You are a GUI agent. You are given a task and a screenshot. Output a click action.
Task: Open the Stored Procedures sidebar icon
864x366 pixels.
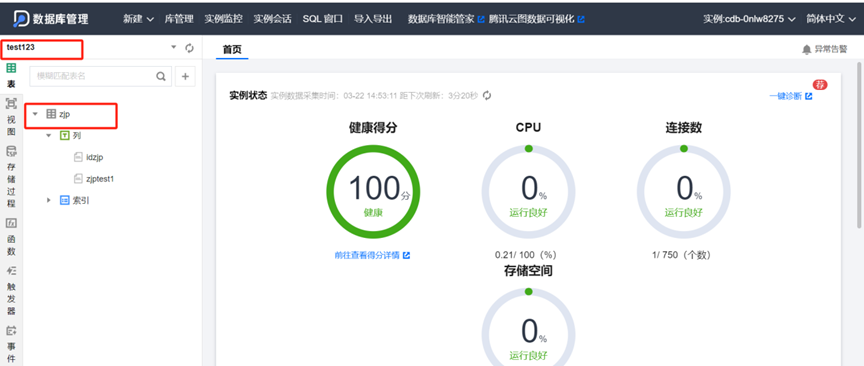(11, 177)
